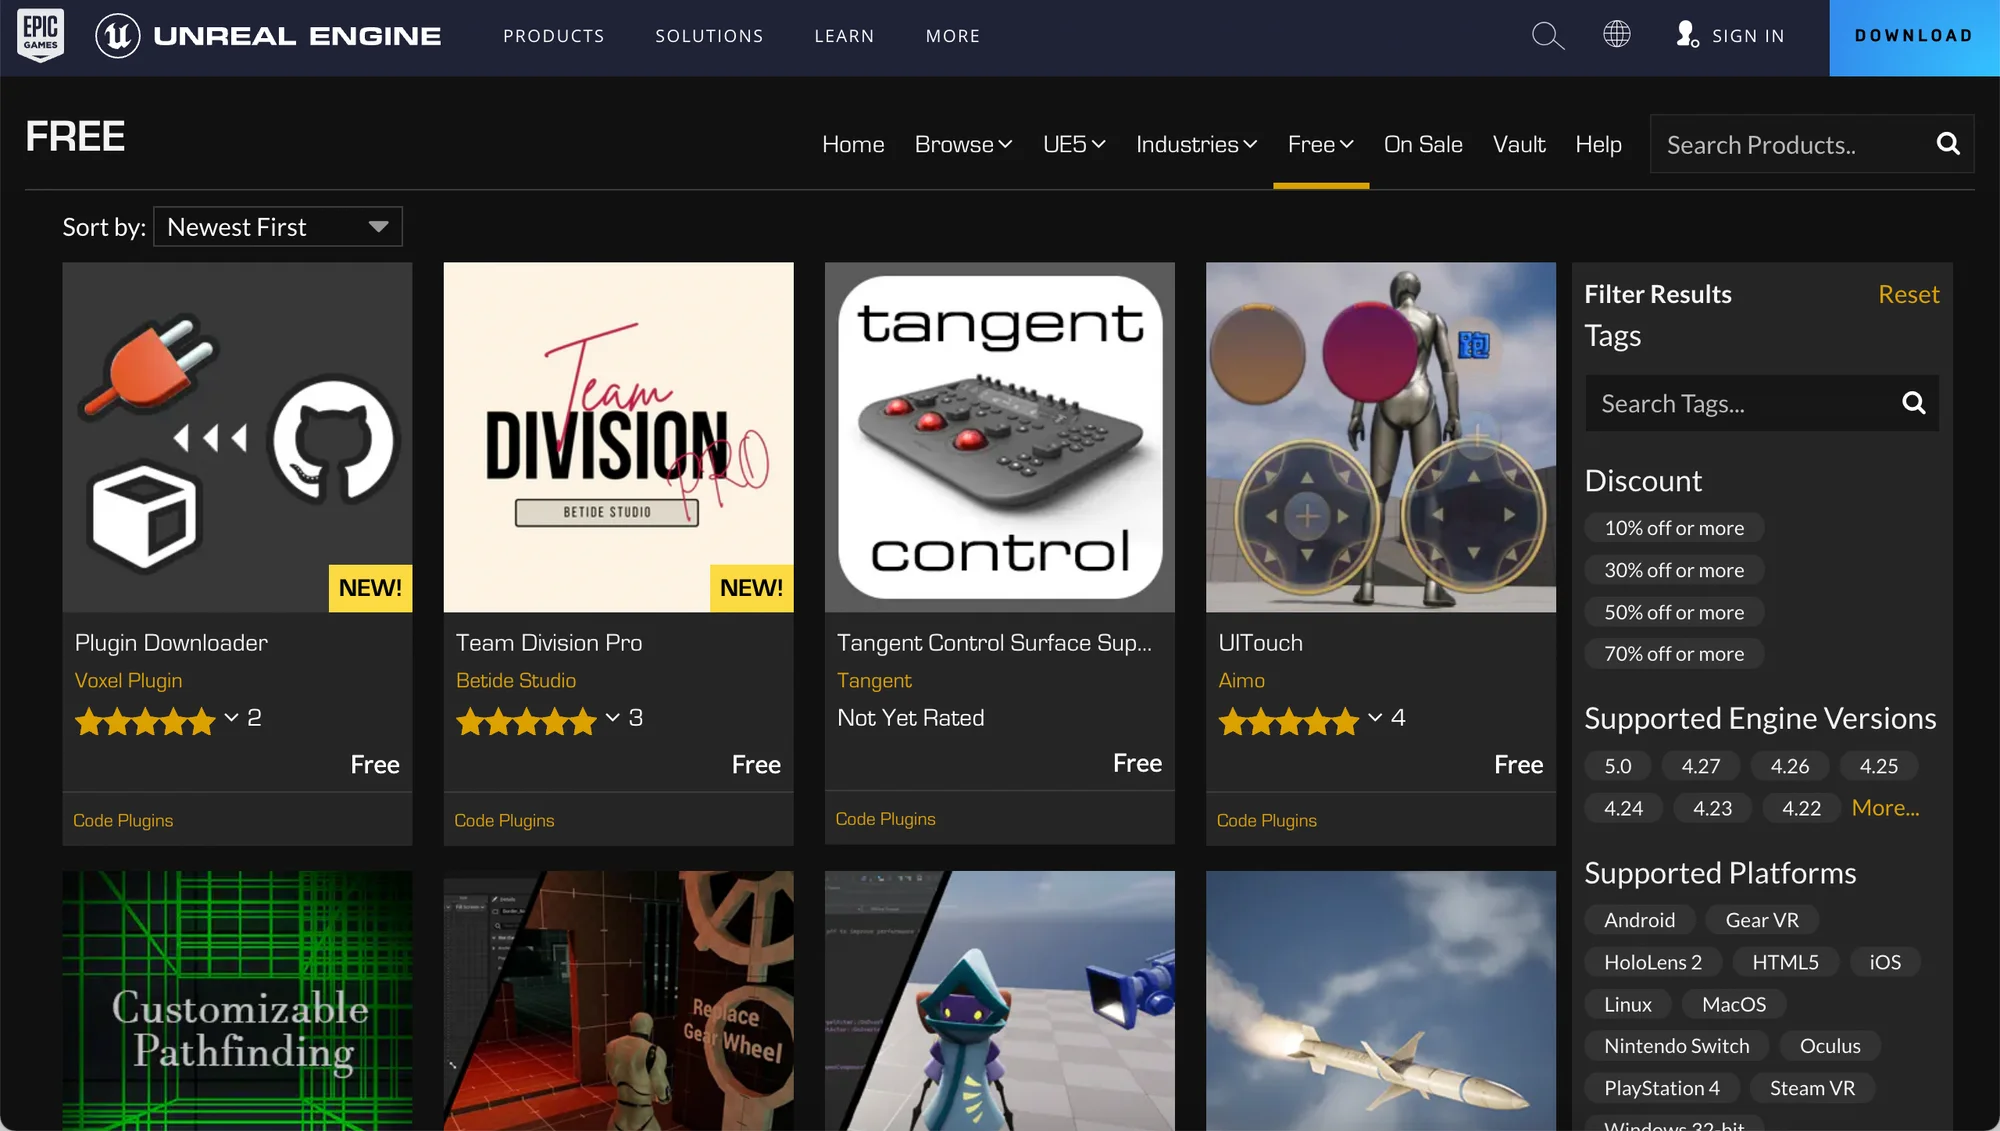Screen dimensions: 2000x1131
Task: Click the Epic Games logo icon
Action: (41, 36)
